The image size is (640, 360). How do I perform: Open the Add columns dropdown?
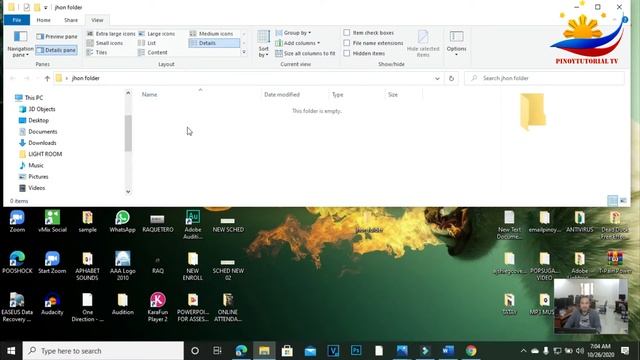298,43
